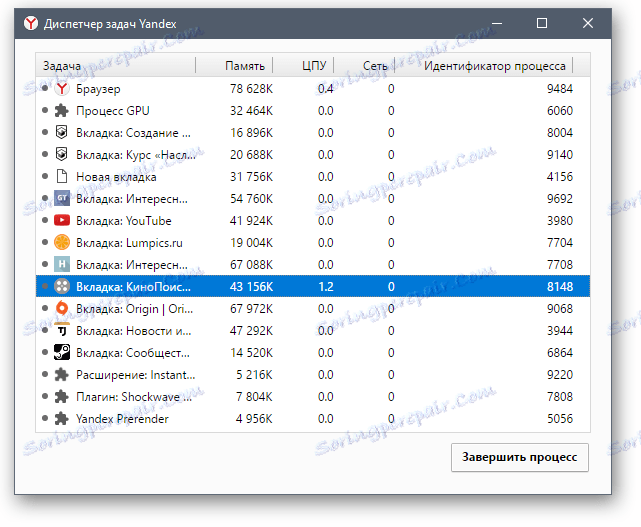
Task: Select the Вкладка: Курс «Насл row
Action: pyautogui.click(x=313, y=155)
